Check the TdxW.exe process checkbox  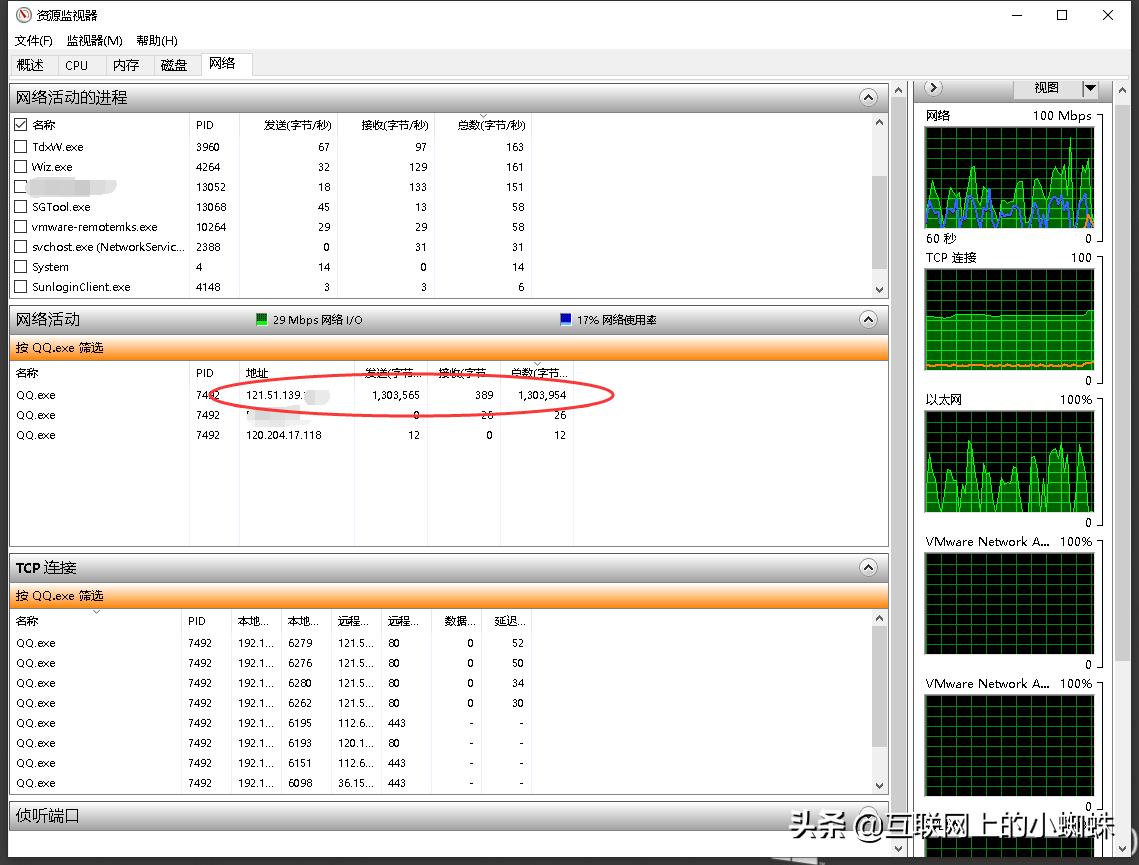point(21,147)
